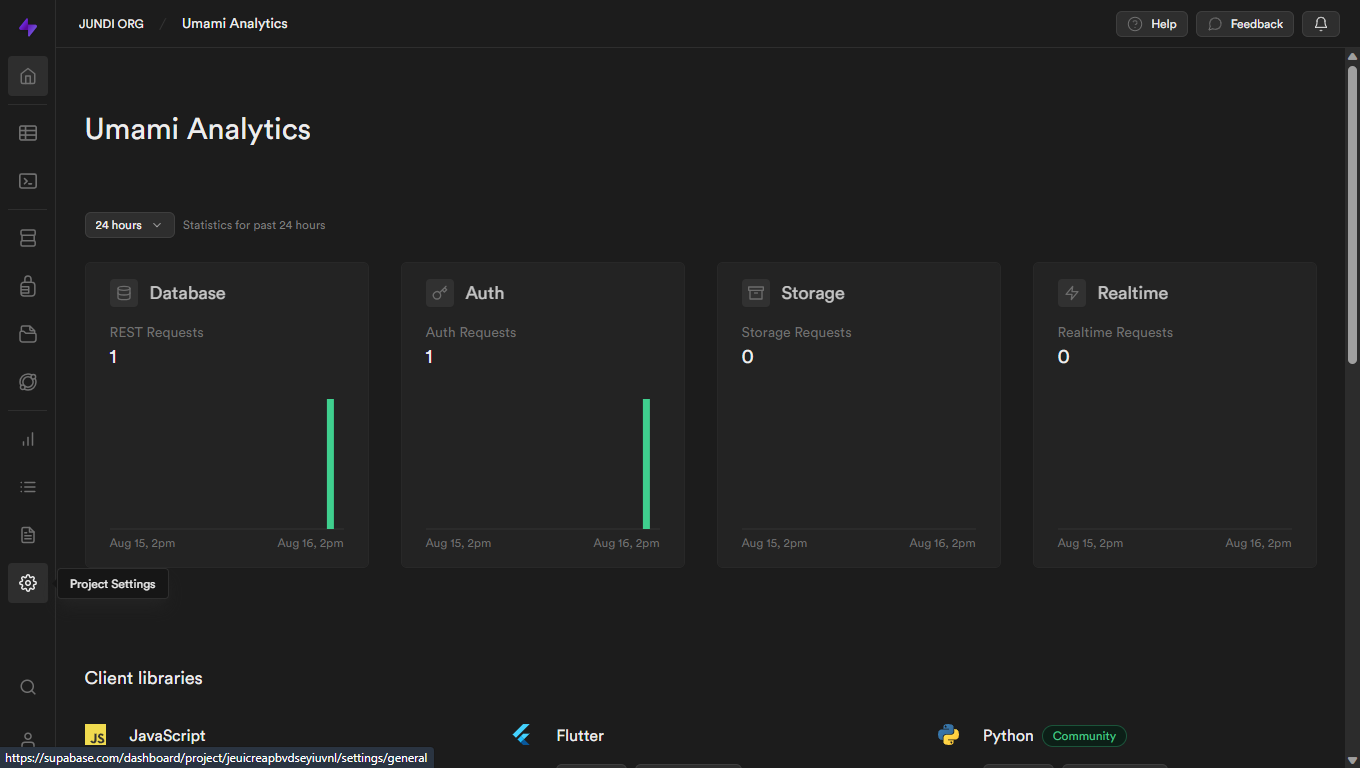Image resolution: width=1360 pixels, height=768 pixels.
Task: Click the Auth card's key icon
Action: coord(440,293)
